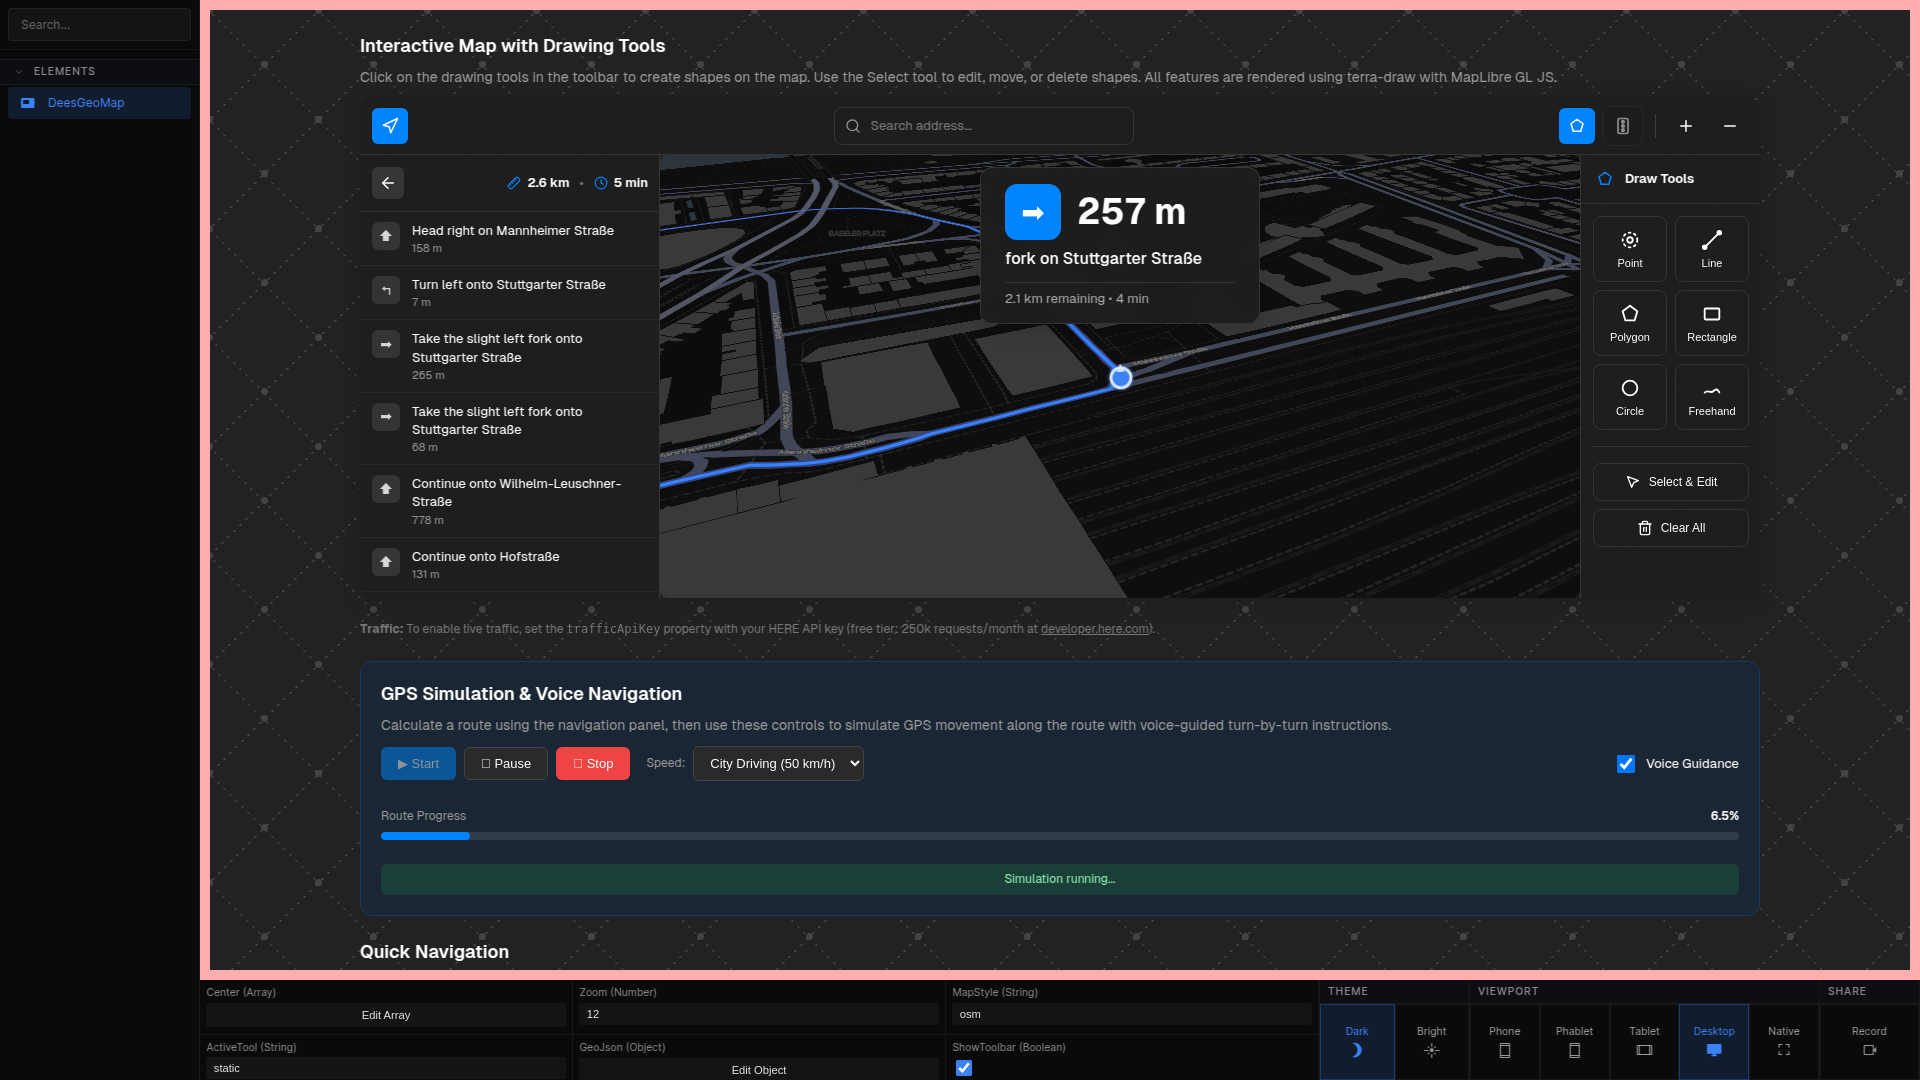Toggle the ShowToolbar boolean checkbox
Screen dimensions: 1920x1080
(964, 1068)
